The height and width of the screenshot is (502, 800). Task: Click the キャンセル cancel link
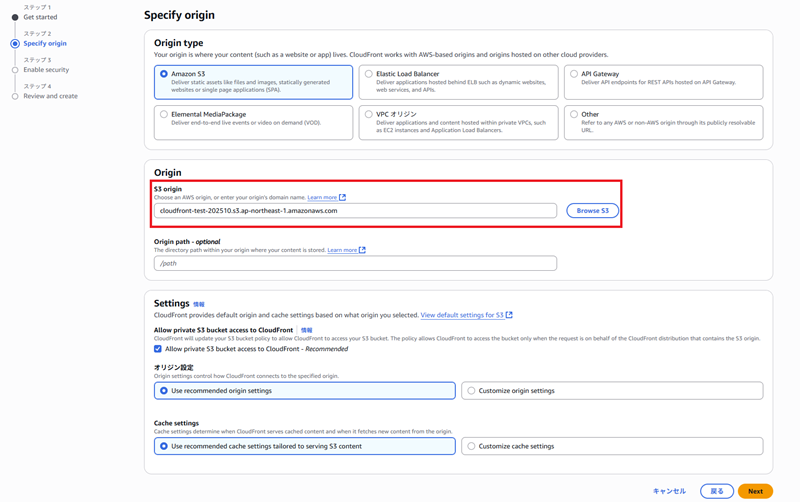pyautogui.click(x=669, y=491)
